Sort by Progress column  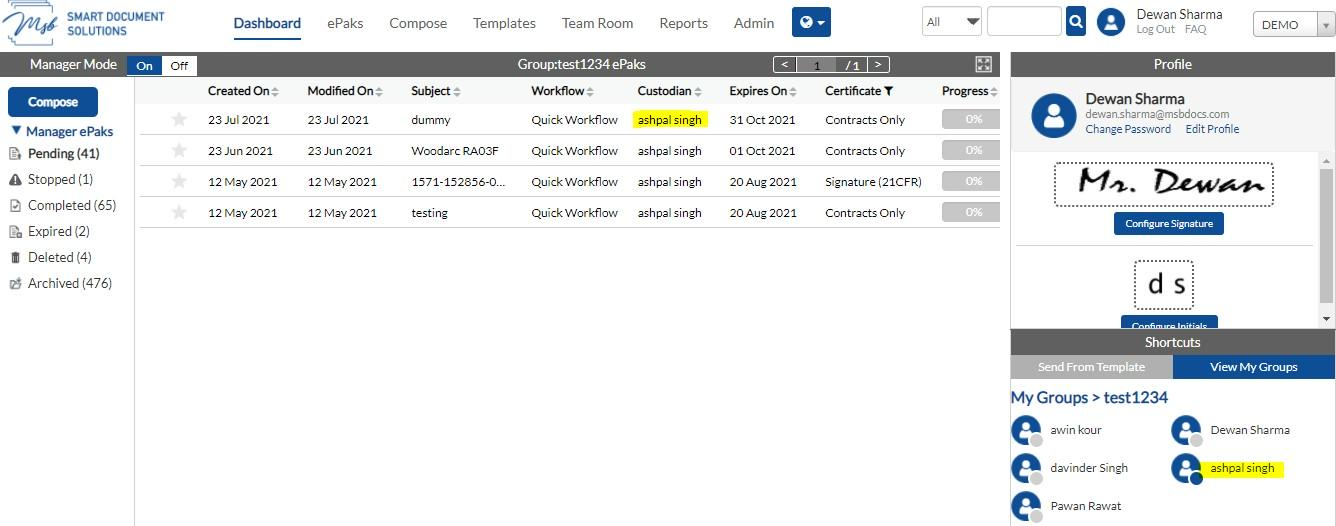(x=970, y=91)
